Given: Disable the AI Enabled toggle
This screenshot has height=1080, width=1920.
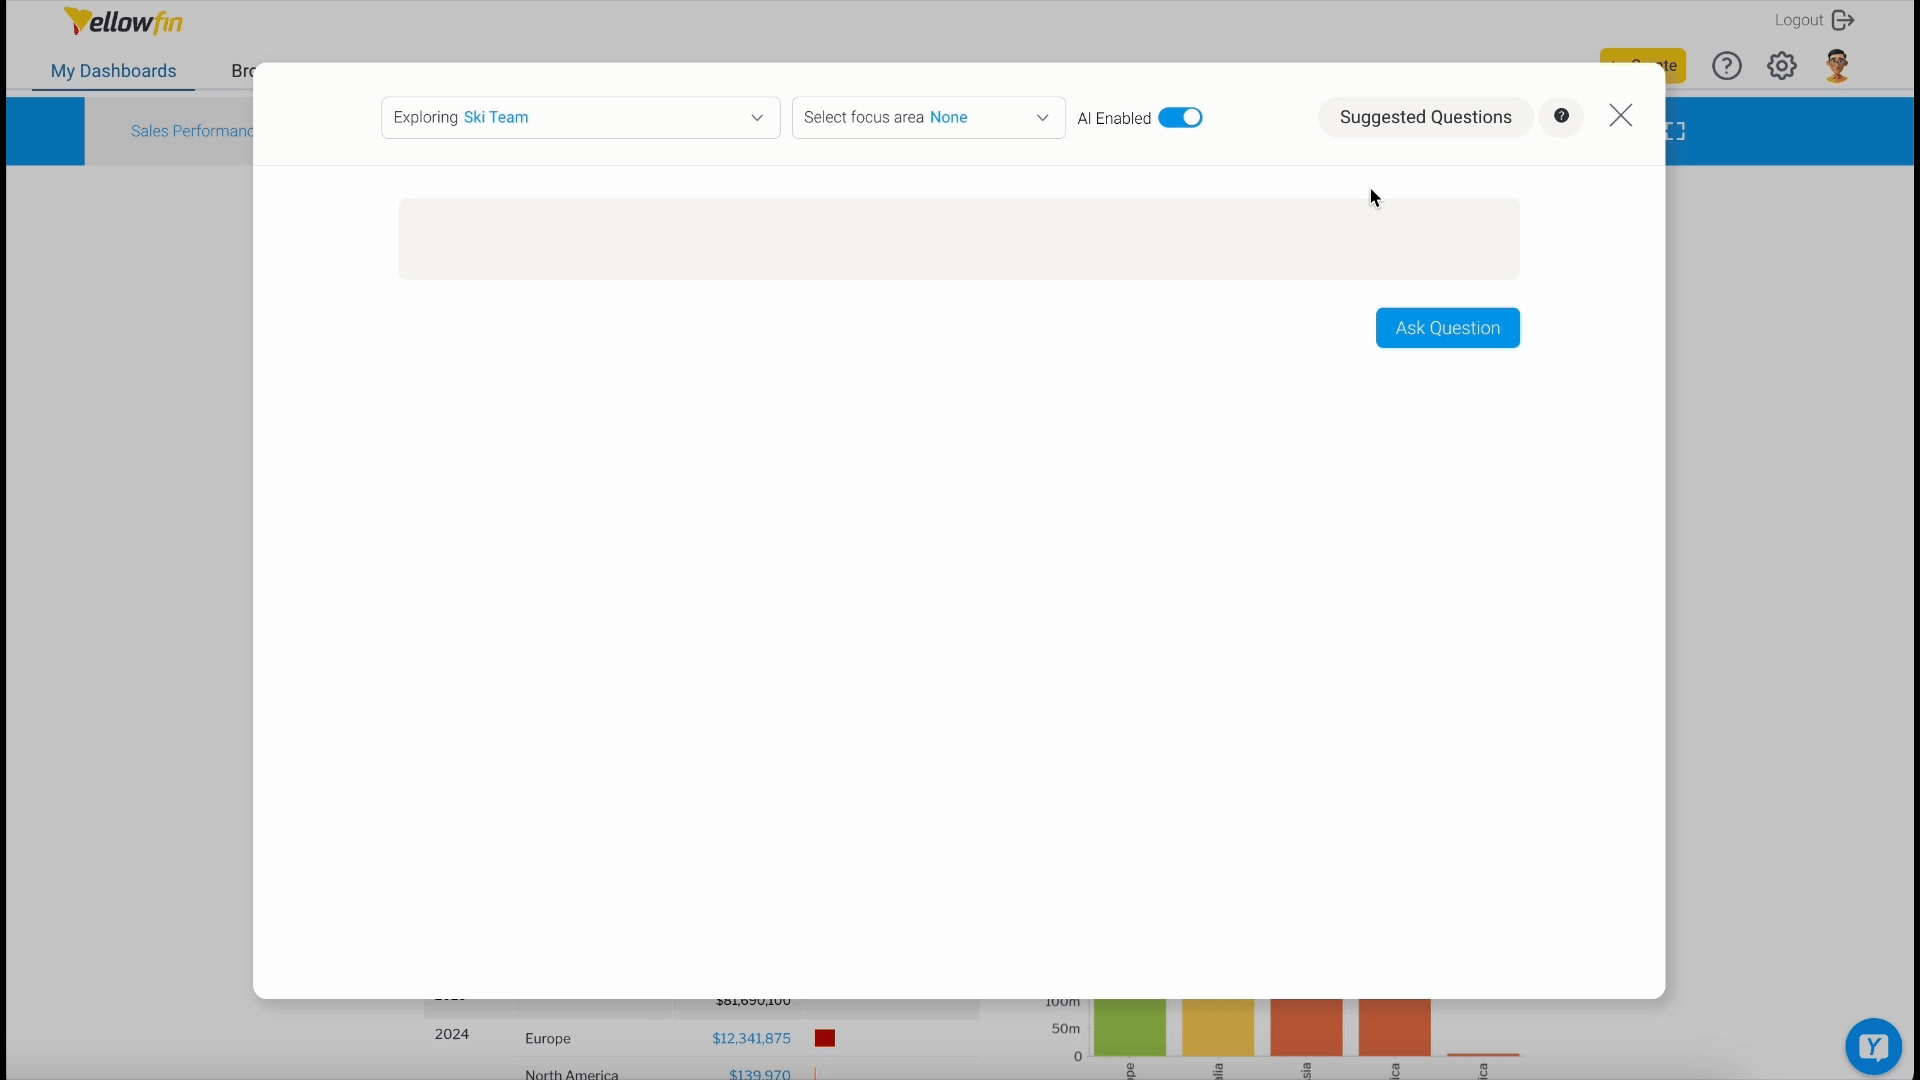Looking at the screenshot, I should pyautogui.click(x=1181, y=117).
